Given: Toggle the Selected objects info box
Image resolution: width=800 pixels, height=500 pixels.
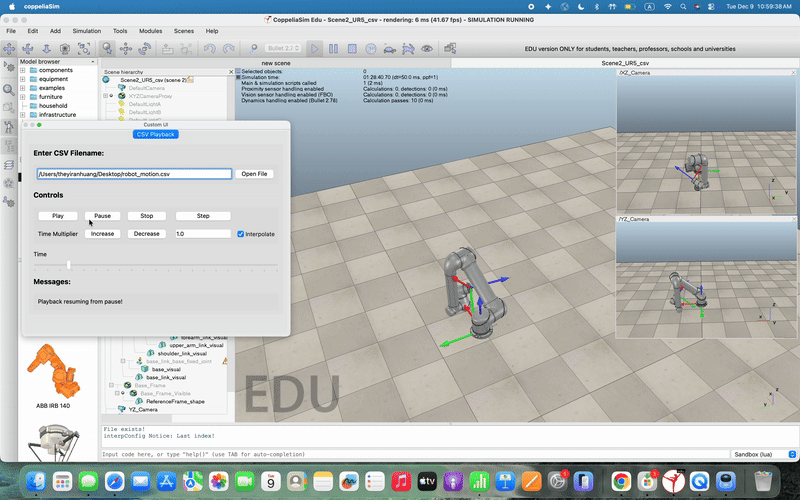Looking at the screenshot, I should click(238, 71).
